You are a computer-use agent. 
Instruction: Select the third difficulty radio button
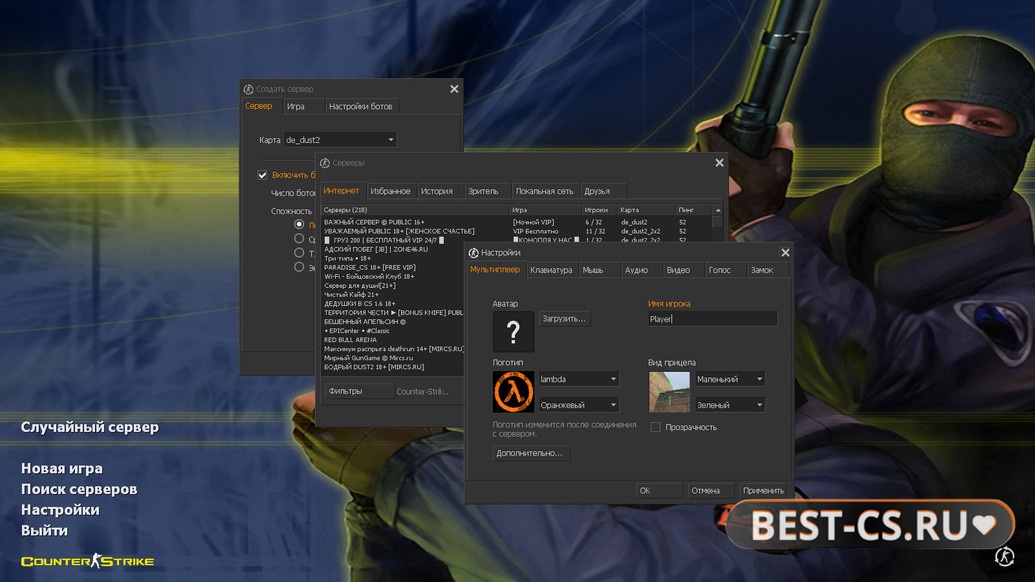click(299, 253)
